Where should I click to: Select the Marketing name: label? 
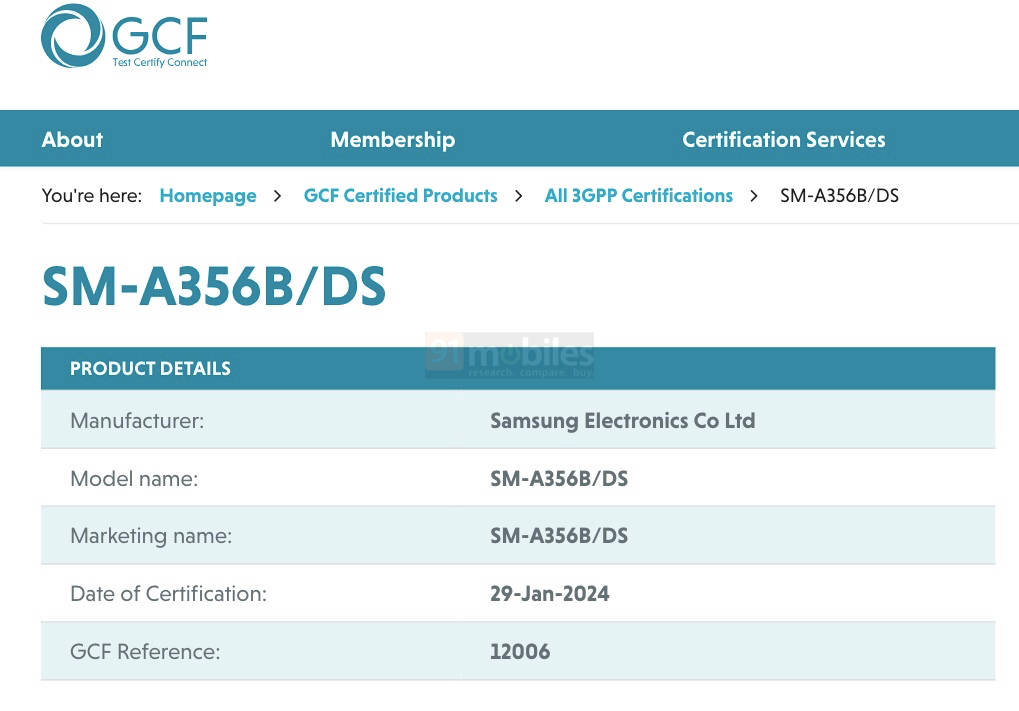coord(151,536)
